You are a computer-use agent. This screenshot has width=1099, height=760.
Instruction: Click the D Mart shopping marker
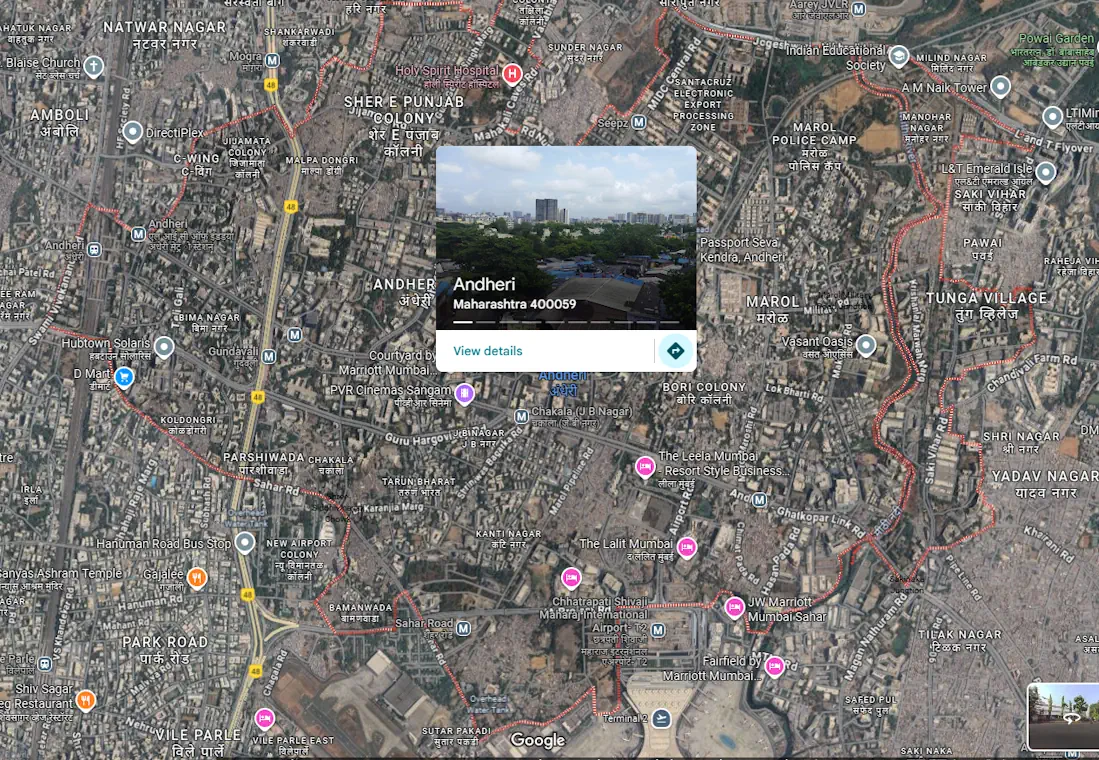pos(124,377)
